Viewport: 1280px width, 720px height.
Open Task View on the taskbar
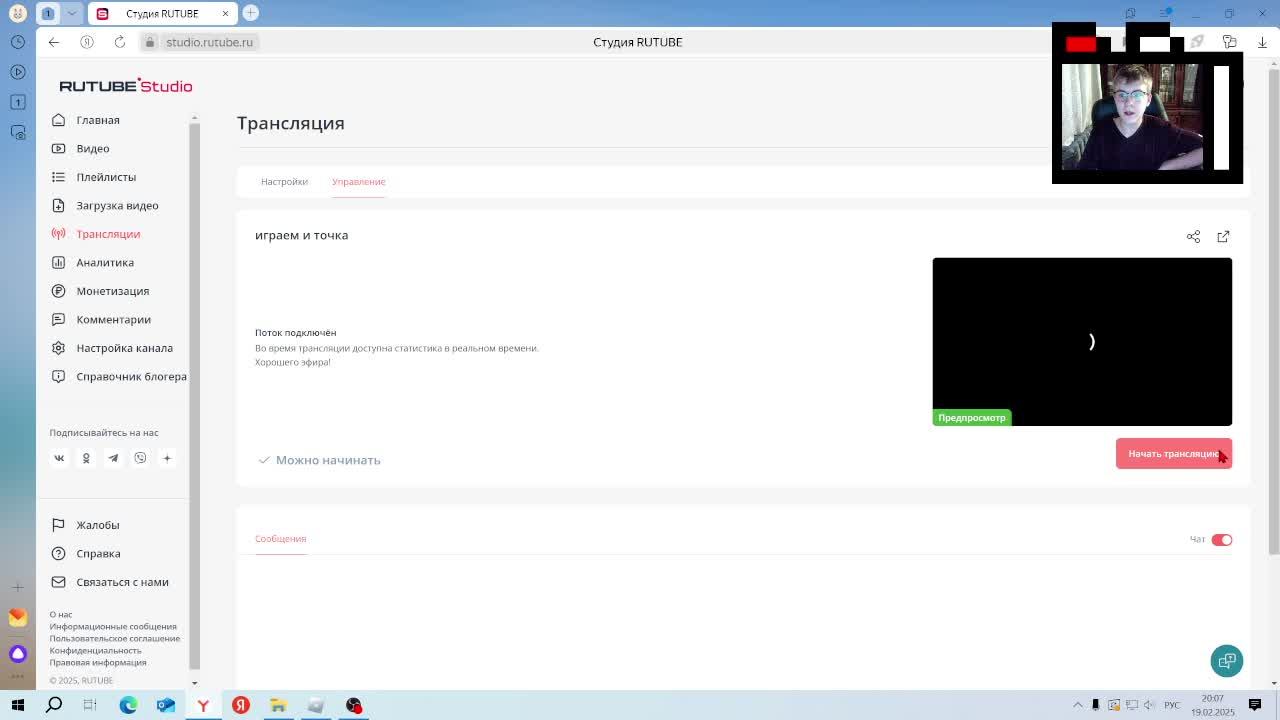tap(90, 705)
